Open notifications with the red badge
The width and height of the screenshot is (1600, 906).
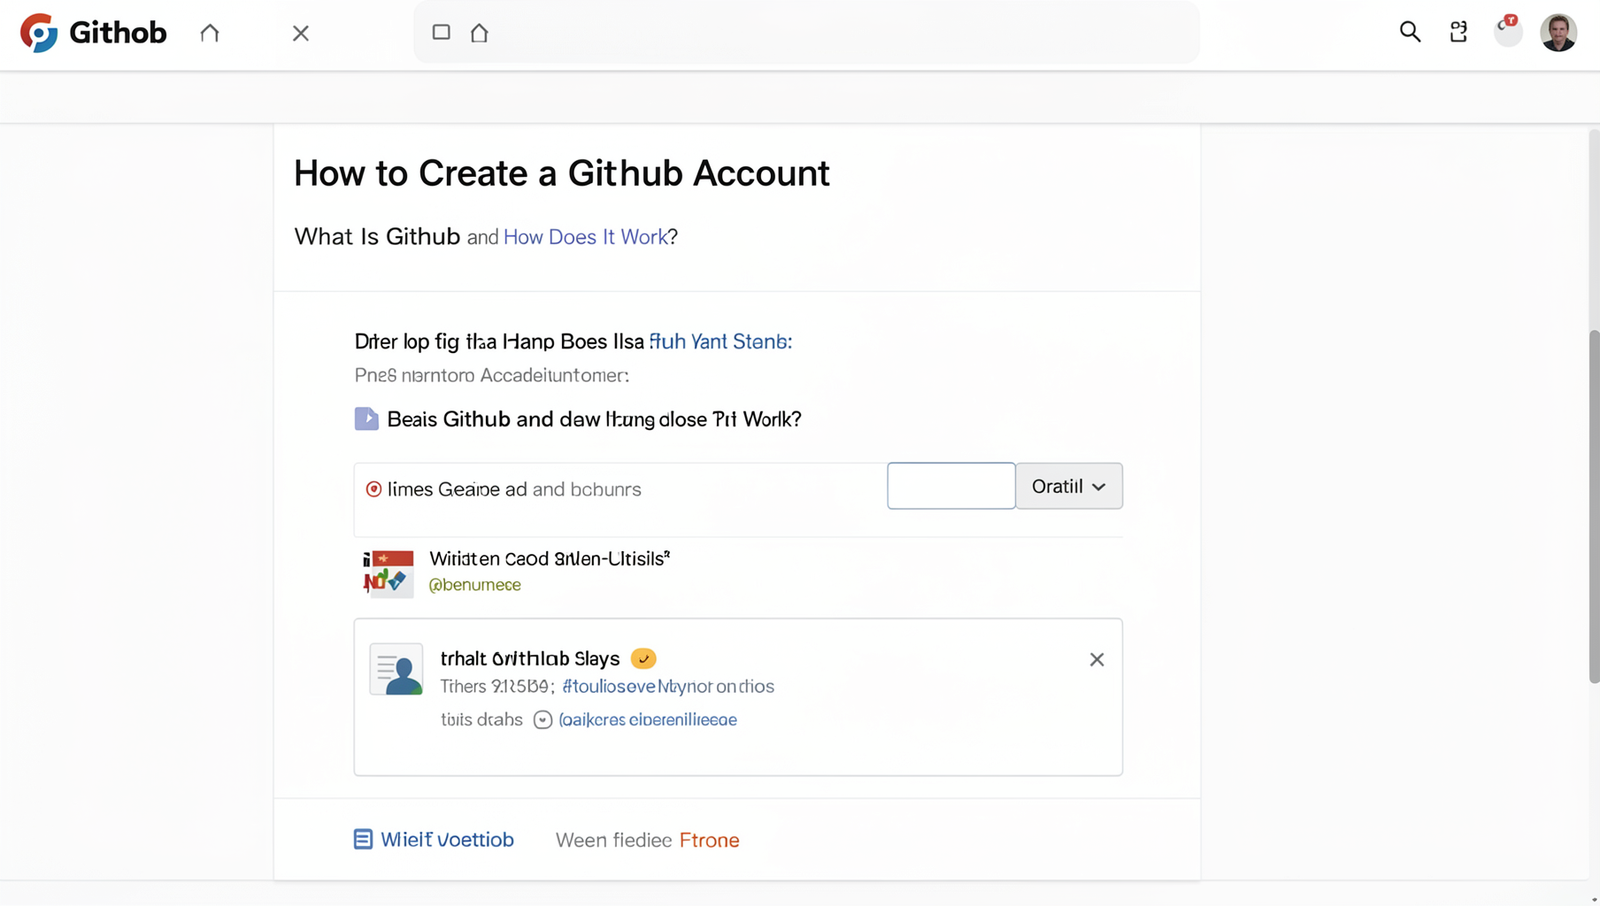tap(1508, 31)
